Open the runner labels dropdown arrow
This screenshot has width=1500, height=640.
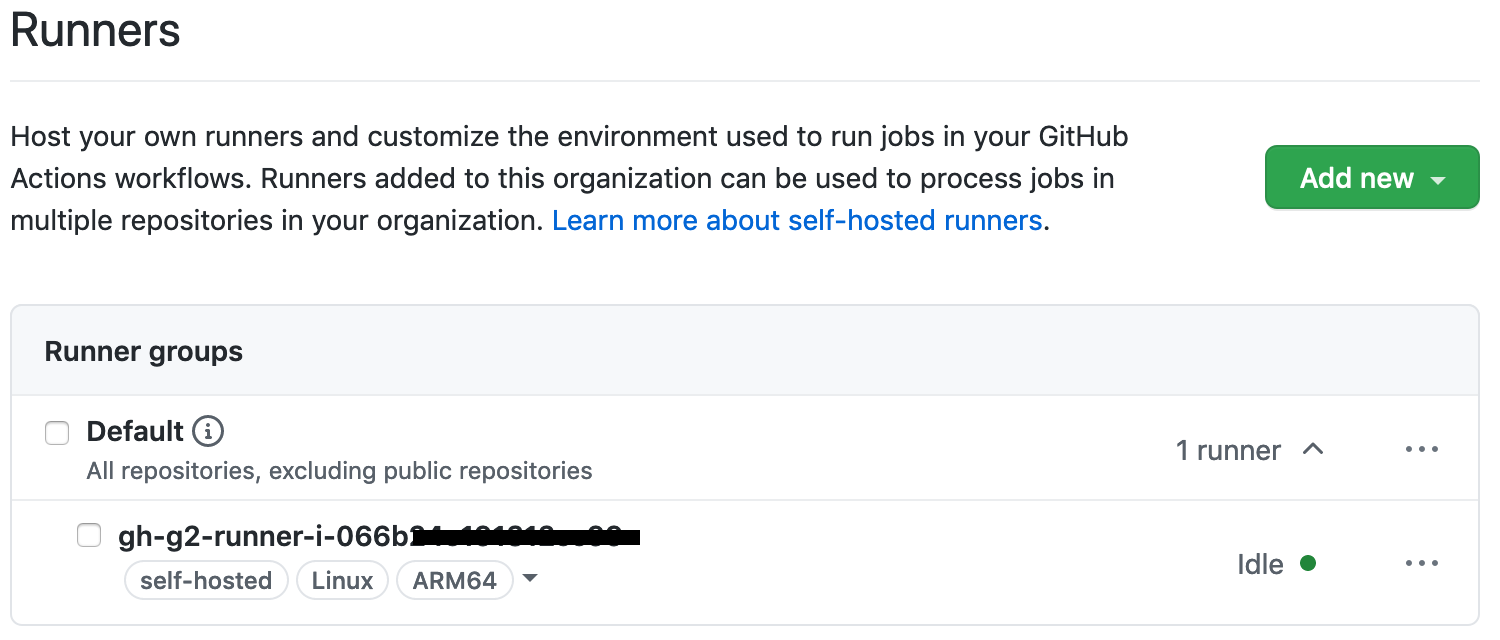(x=530, y=579)
